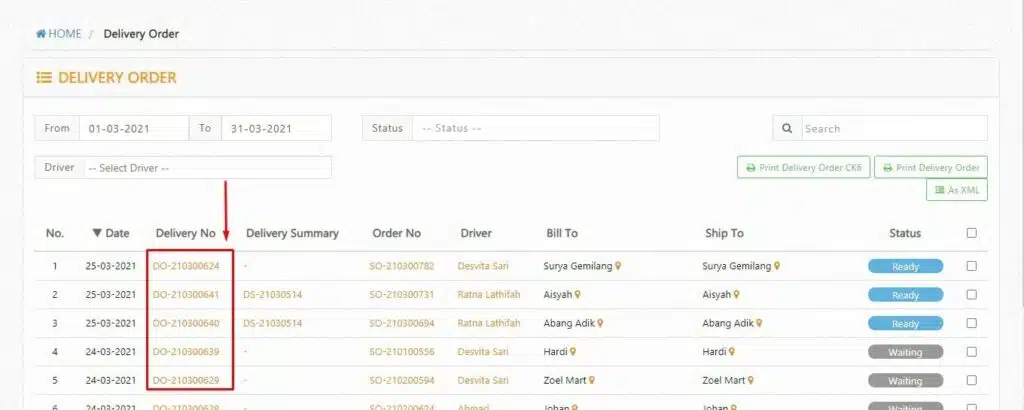Click the Print Delivery Order button
1024x410 pixels.
pos(931,168)
